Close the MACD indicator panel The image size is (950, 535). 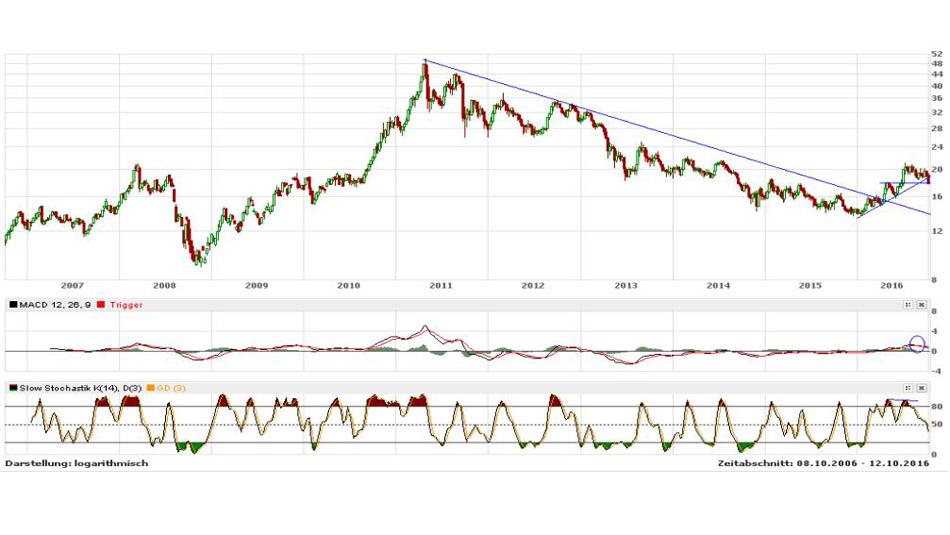coord(921,304)
